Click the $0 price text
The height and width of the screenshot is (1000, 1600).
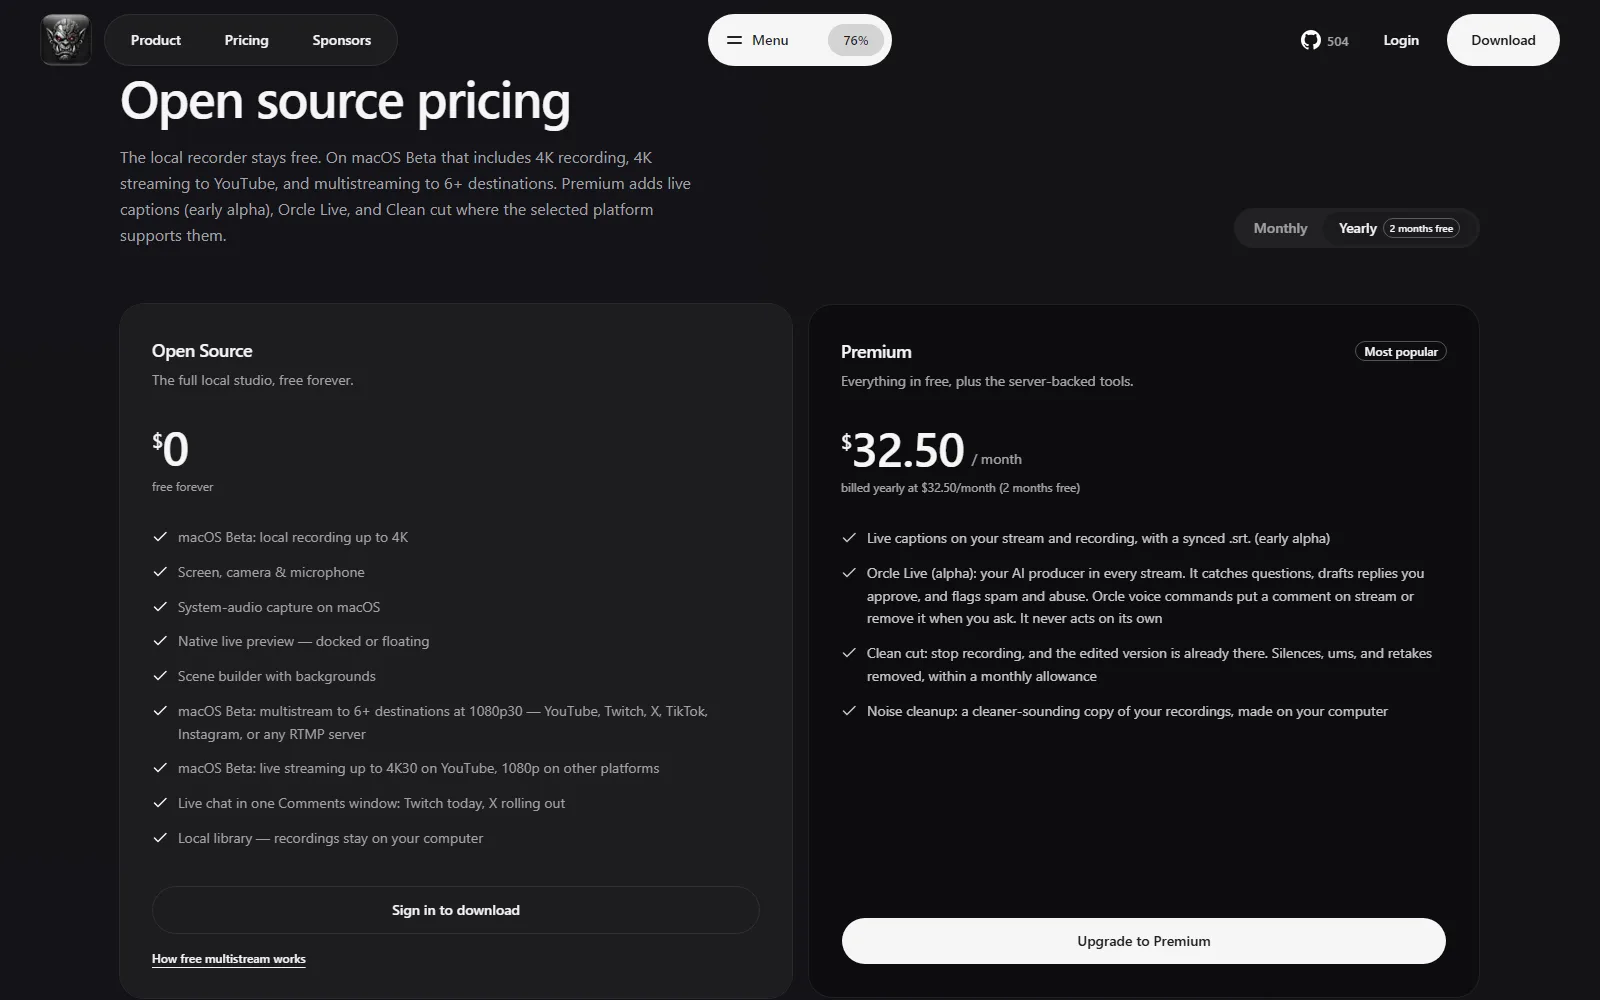click(171, 449)
